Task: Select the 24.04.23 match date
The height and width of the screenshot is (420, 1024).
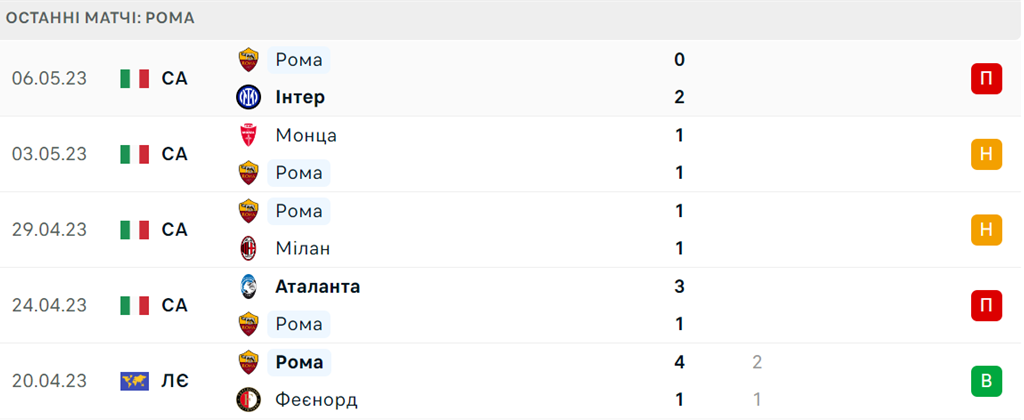Action: [x=50, y=305]
